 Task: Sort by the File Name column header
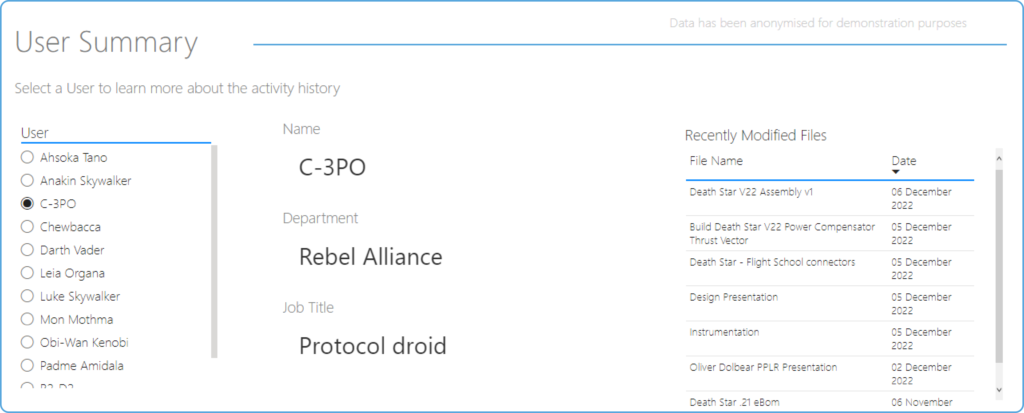tap(716, 161)
